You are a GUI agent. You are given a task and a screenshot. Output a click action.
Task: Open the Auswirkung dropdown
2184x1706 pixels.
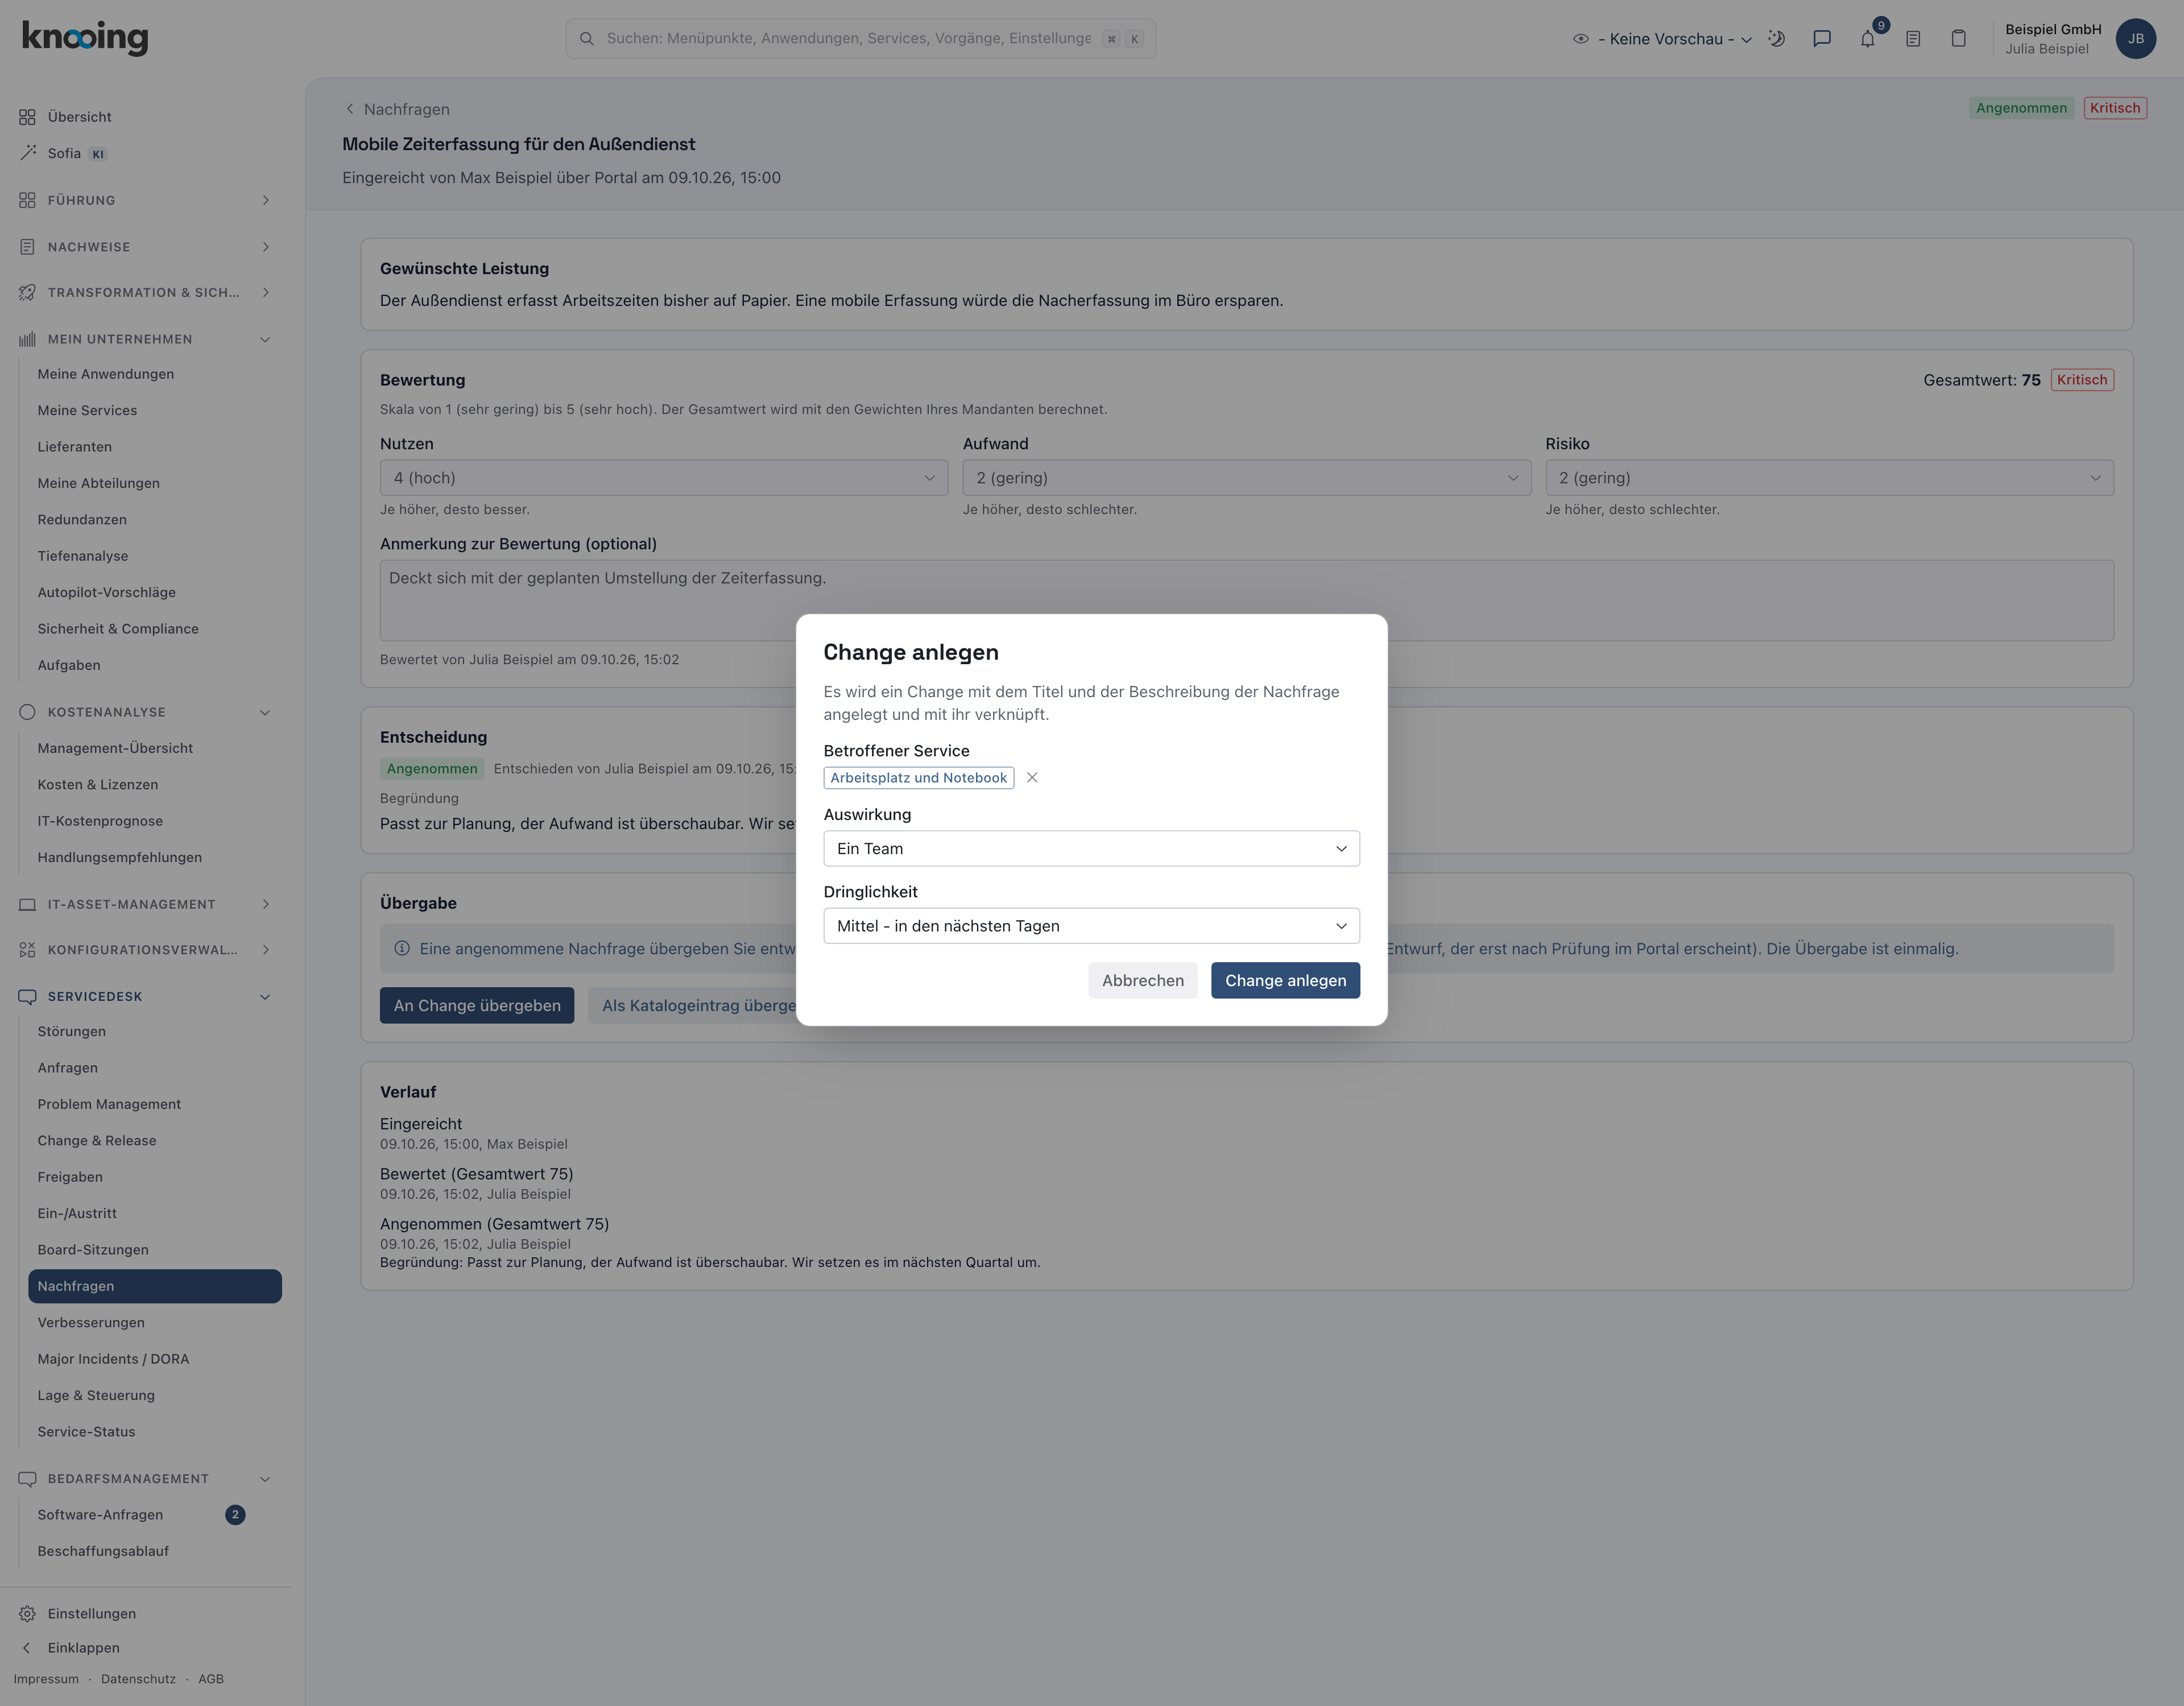tap(1091, 848)
